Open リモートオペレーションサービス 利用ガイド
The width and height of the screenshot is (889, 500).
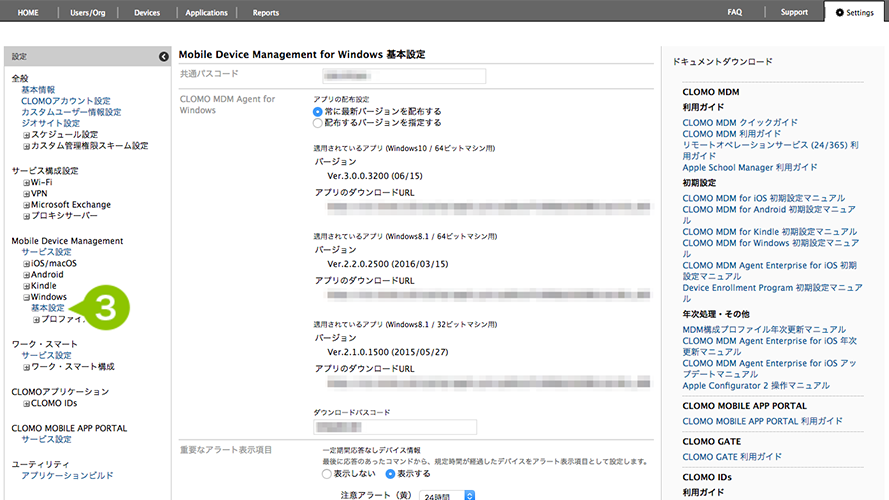771,150
